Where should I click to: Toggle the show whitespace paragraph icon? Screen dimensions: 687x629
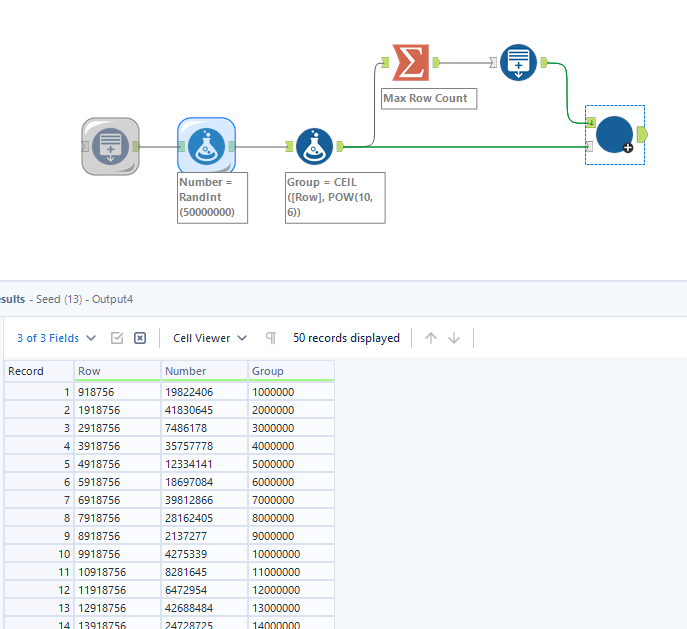(x=271, y=338)
